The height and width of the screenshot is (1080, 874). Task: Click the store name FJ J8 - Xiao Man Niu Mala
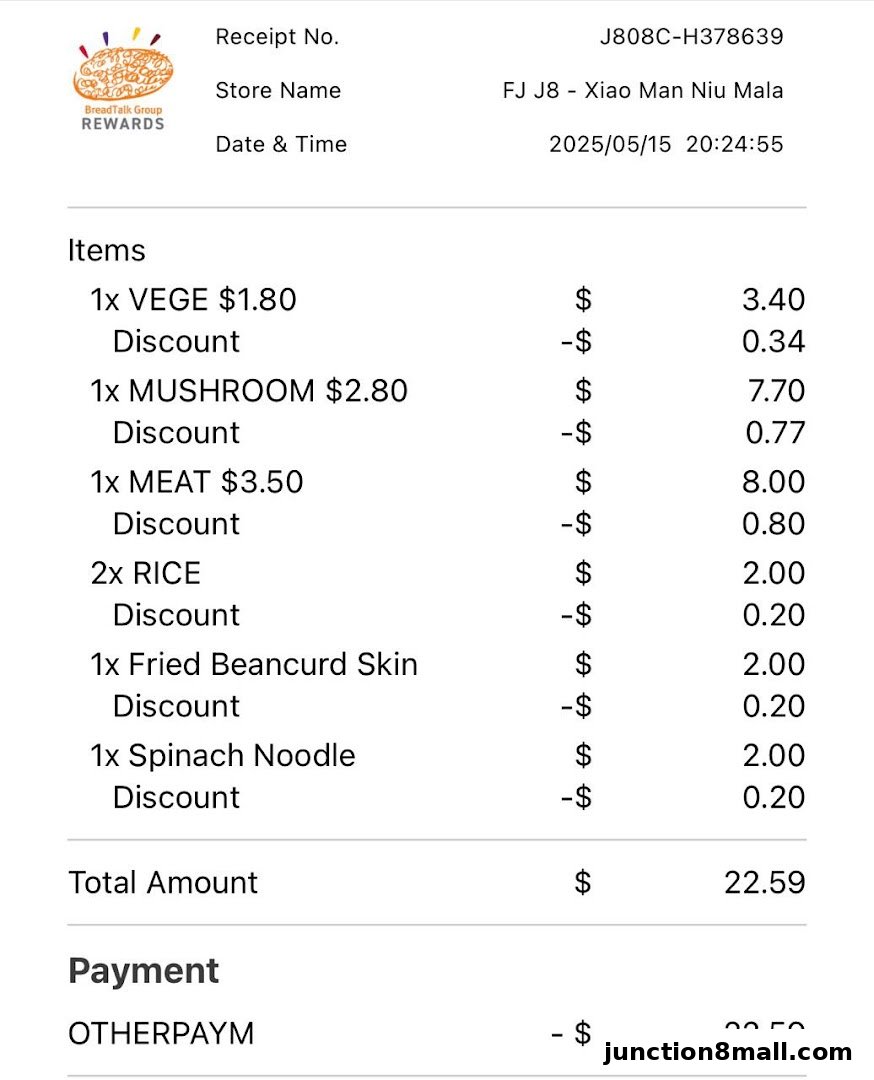pos(643,90)
